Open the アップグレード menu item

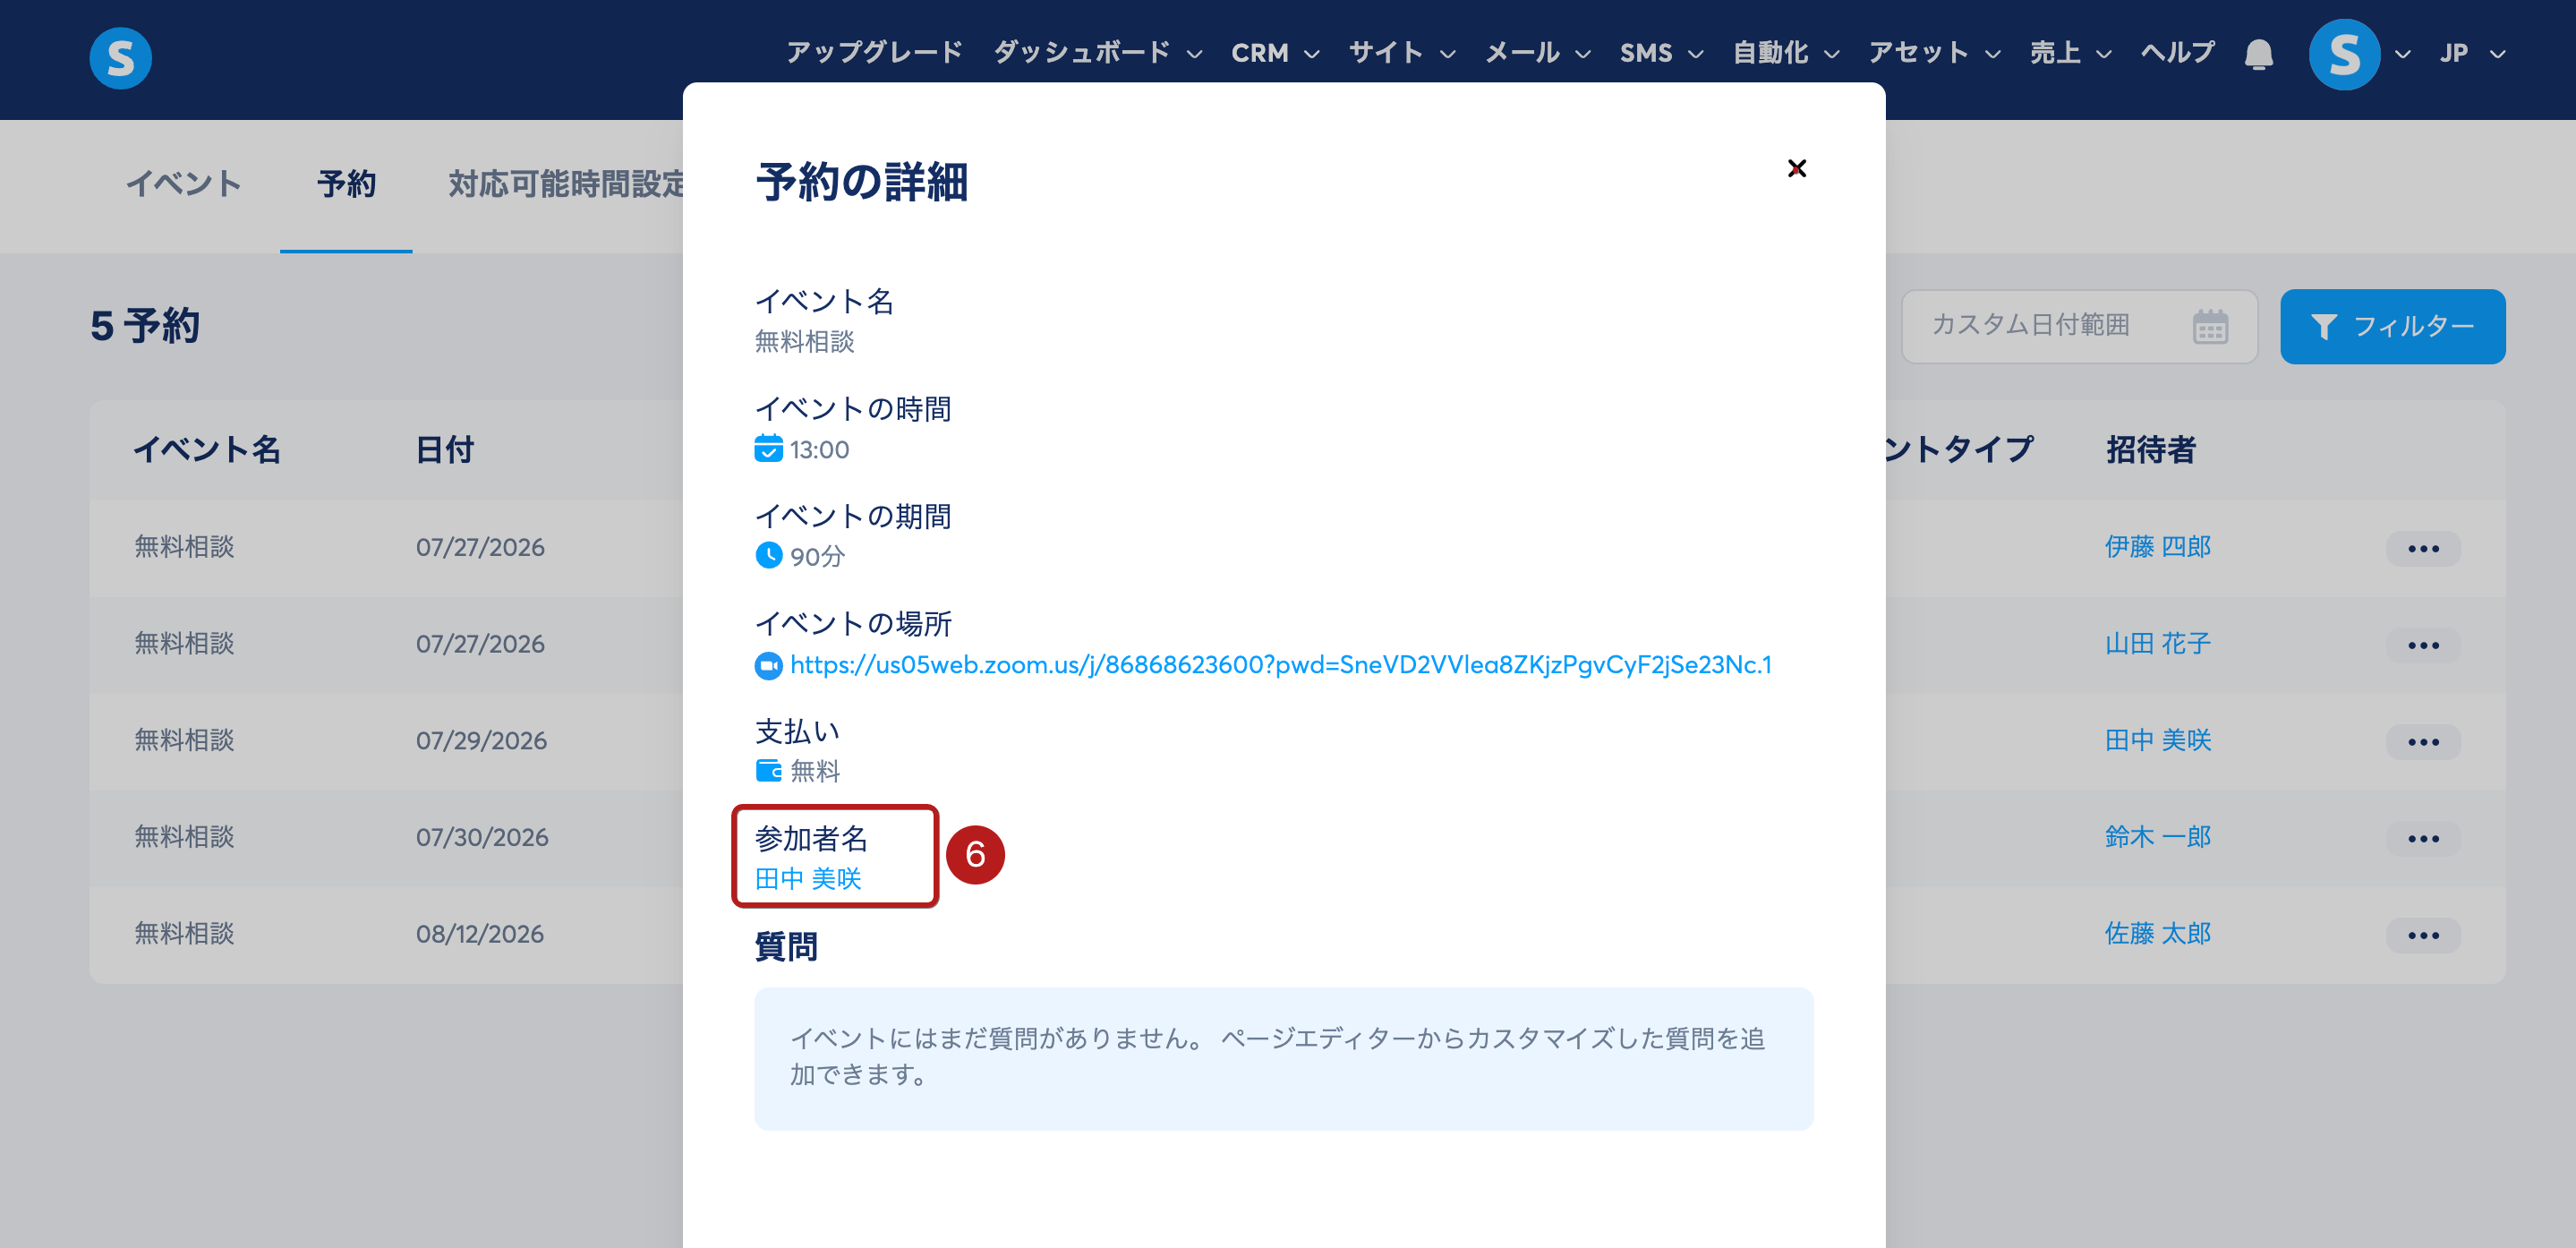coord(874,53)
